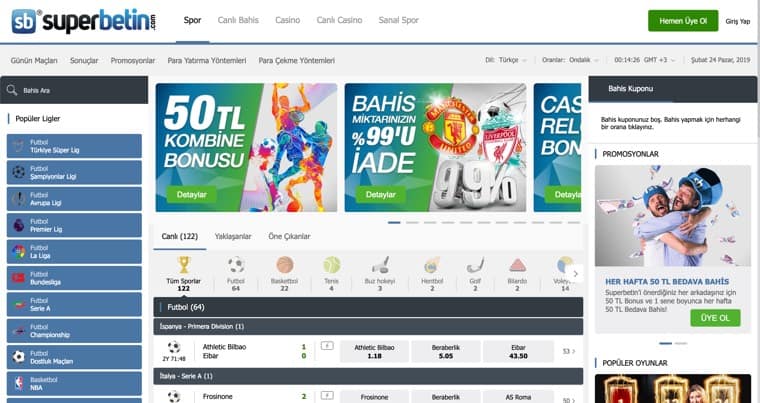Collapse İspanya - Primera Division section
Image resolution: width=760 pixels, height=403 pixels.
click(368, 326)
